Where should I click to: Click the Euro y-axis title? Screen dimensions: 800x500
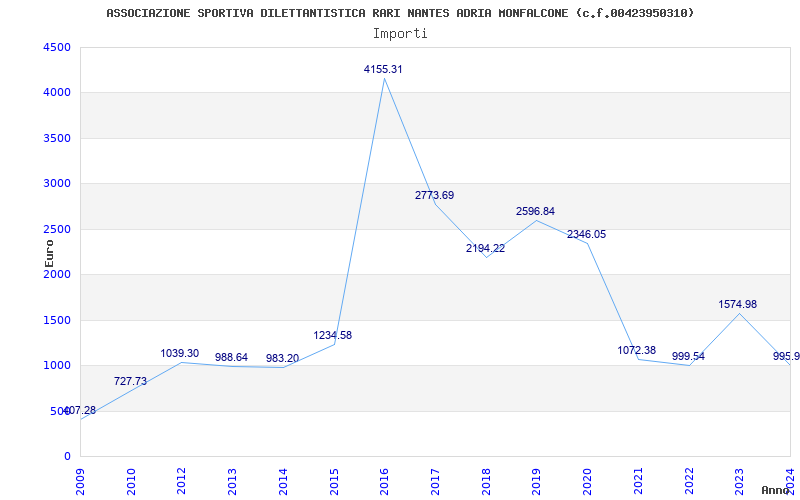49,253
